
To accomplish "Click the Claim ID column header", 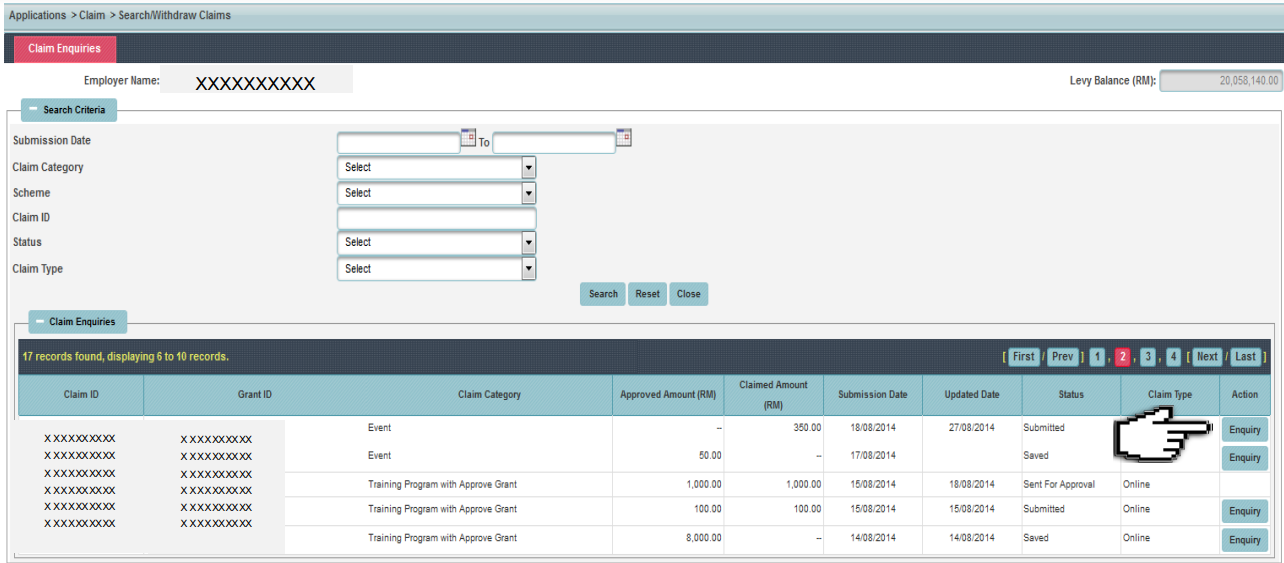I will coord(81,395).
